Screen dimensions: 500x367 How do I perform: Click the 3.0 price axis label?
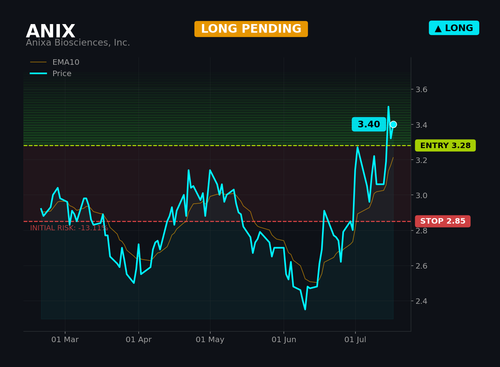(x=421, y=195)
